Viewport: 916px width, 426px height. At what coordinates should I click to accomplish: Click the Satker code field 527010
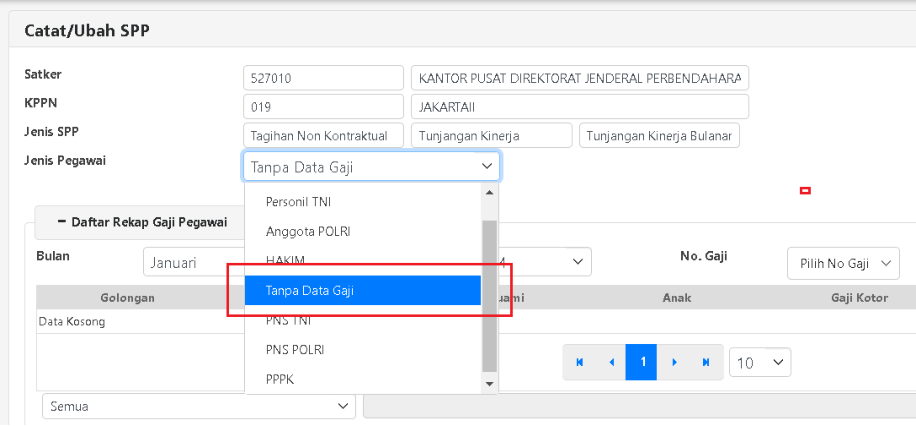coord(322,79)
